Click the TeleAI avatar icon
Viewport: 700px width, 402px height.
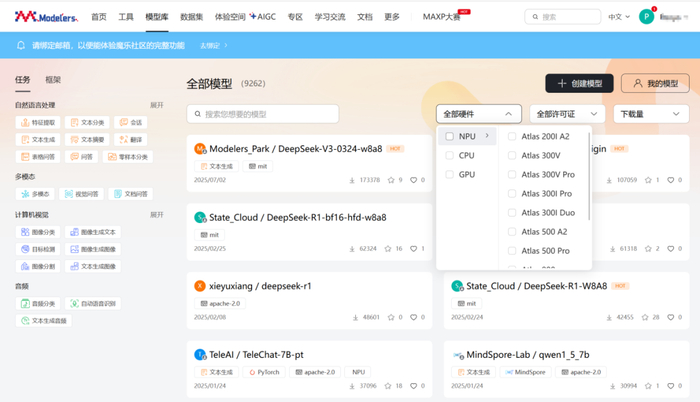200,355
